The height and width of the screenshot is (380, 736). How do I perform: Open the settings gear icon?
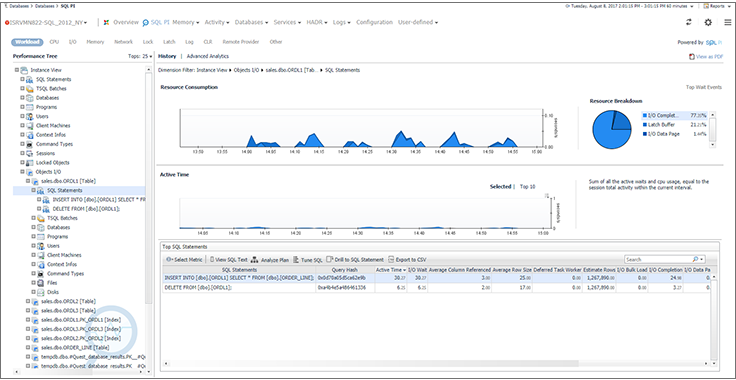(x=708, y=22)
